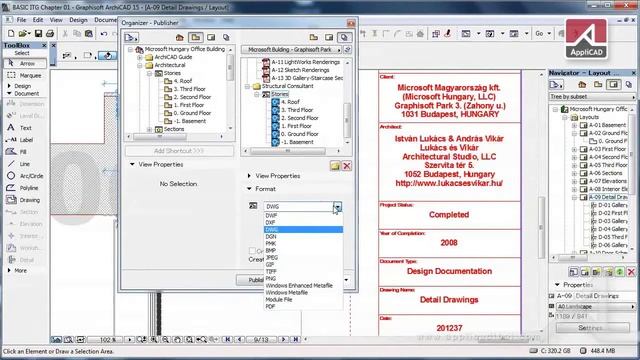This screenshot has height=360, width=640.
Task: Open the File menu
Action: point(21,20)
